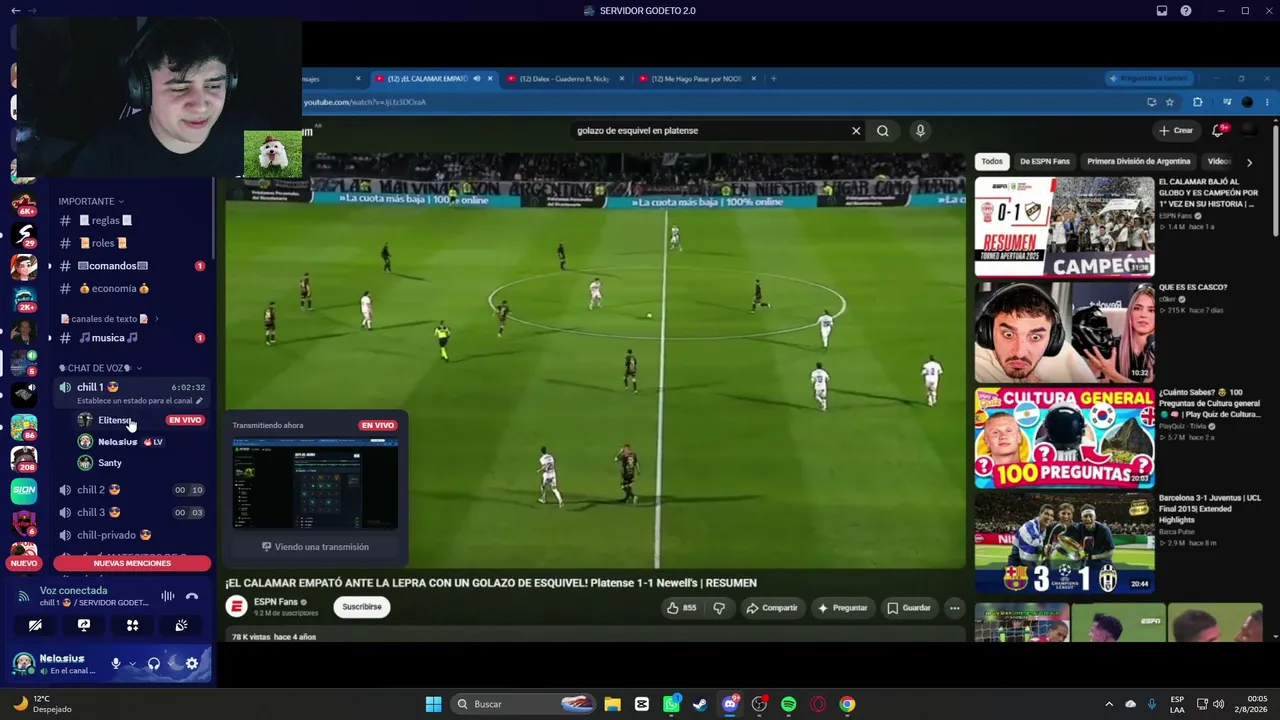Click the YouTube search input field
The width and height of the screenshot is (1280, 720).
click(710, 131)
